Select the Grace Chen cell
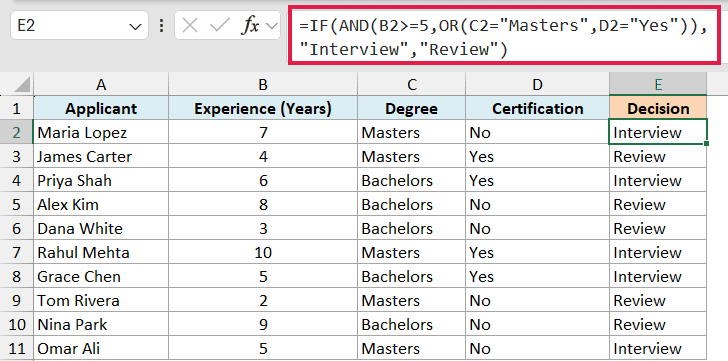 pyautogui.click(x=101, y=276)
